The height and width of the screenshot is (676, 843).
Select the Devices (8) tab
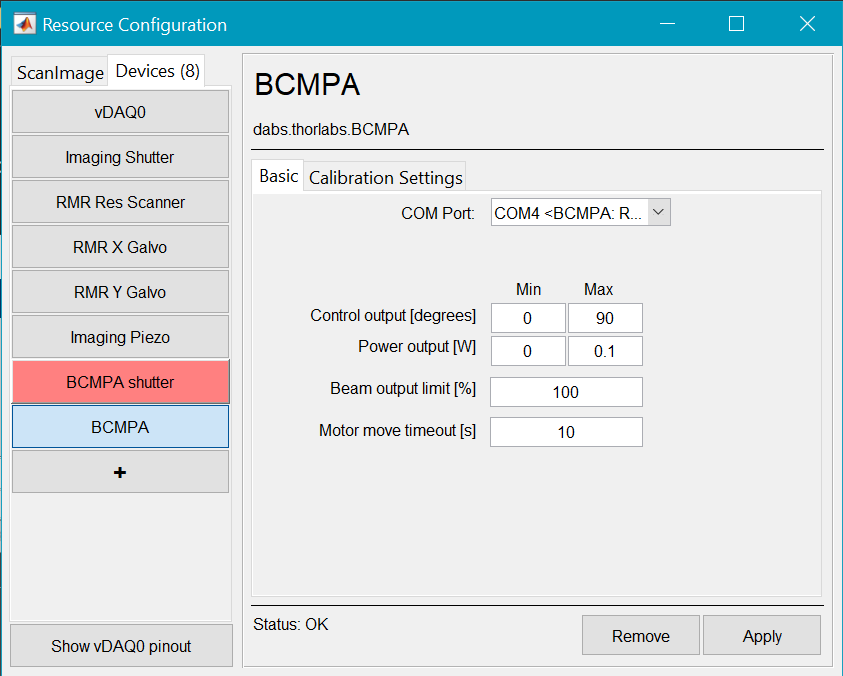tap(157, 71)
